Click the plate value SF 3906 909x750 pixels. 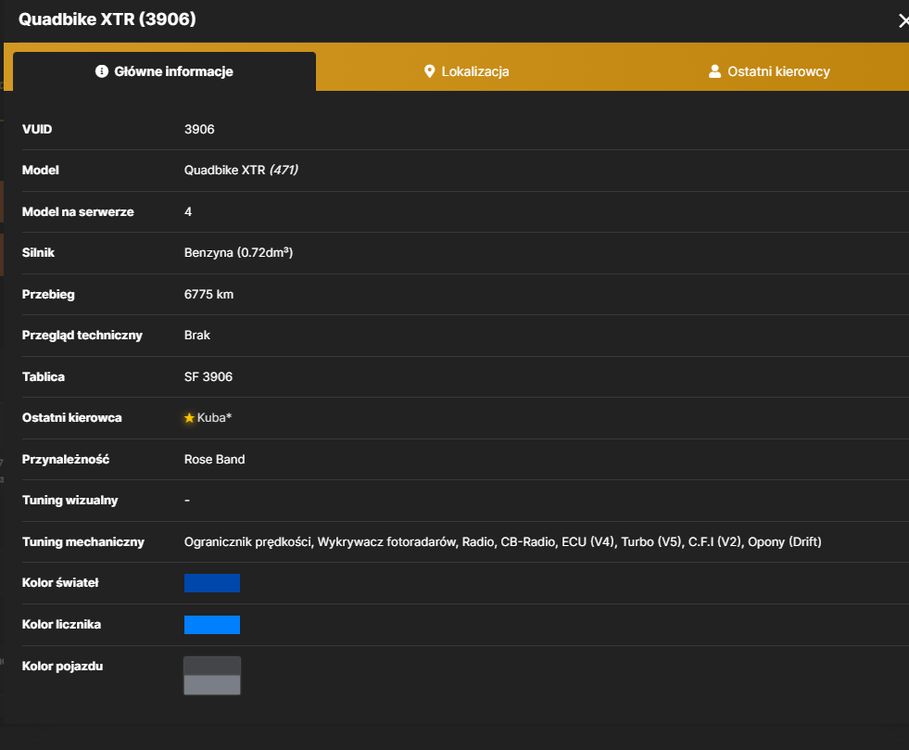208,377
